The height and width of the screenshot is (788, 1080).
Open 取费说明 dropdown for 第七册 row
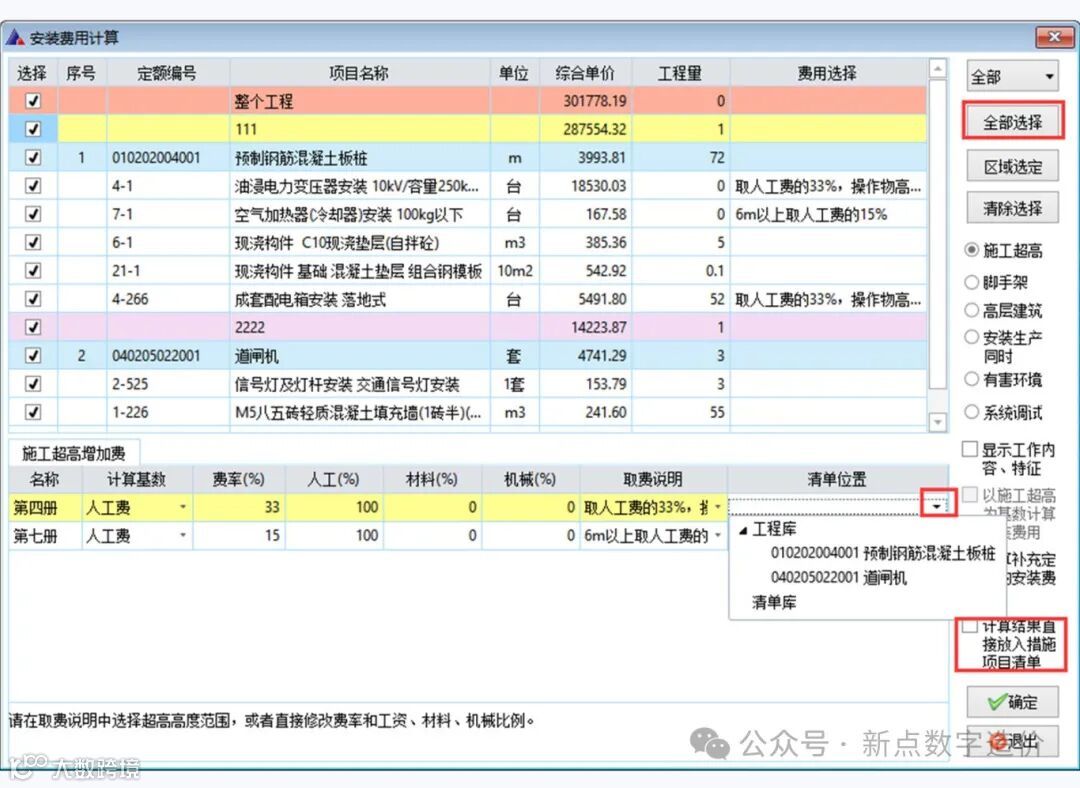coord(718,535)
